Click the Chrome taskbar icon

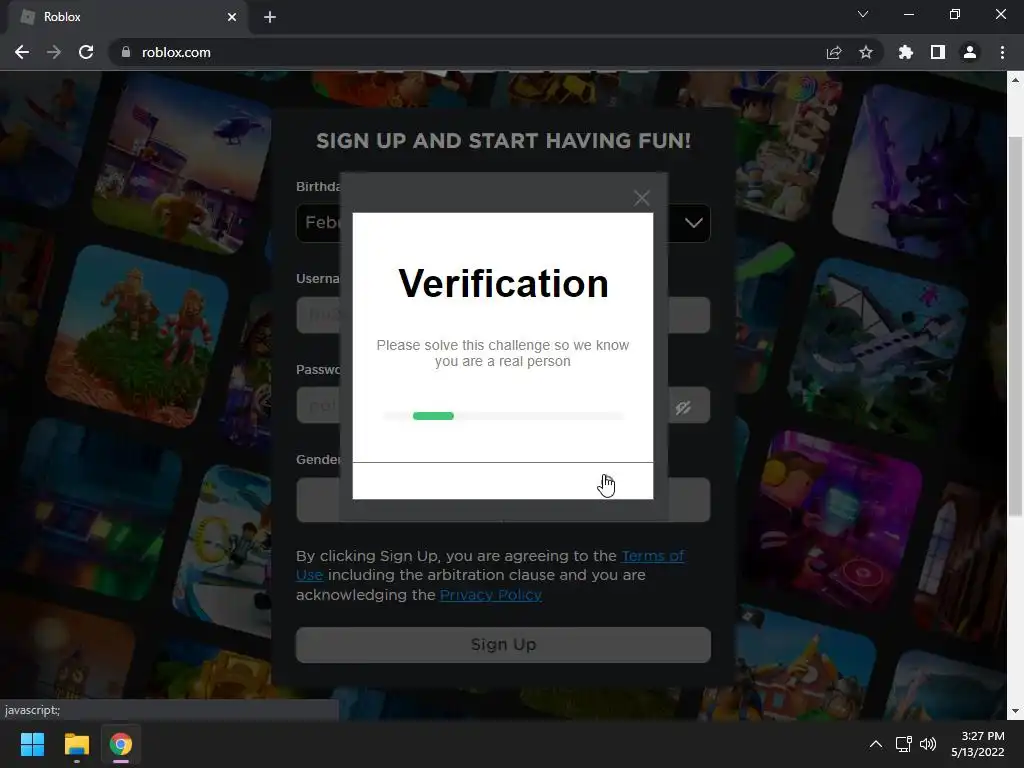pyautogui.click(x=121, y=744)
